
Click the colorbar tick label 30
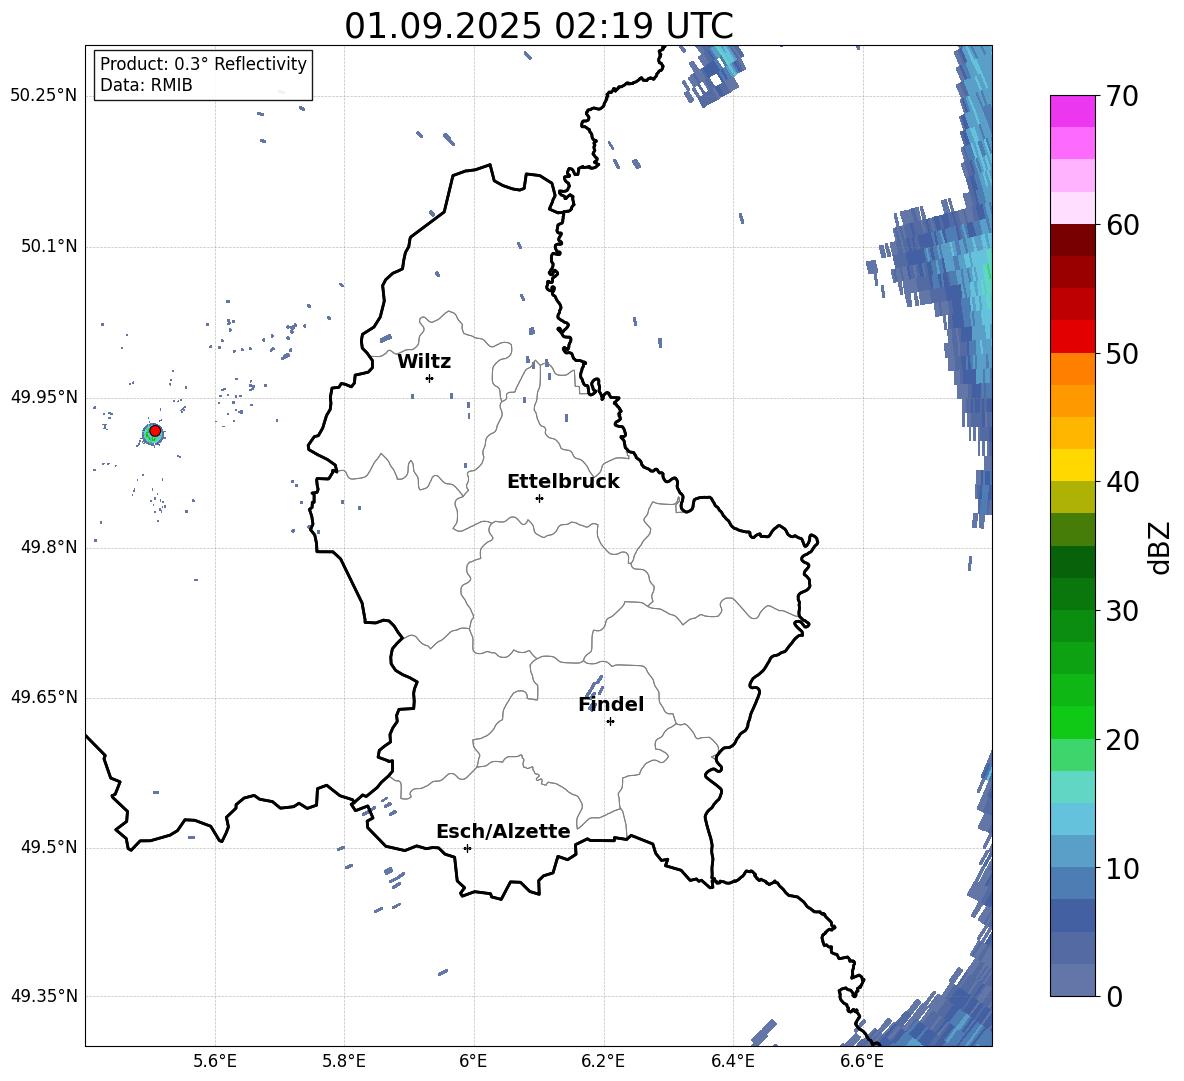(1122, 611)
